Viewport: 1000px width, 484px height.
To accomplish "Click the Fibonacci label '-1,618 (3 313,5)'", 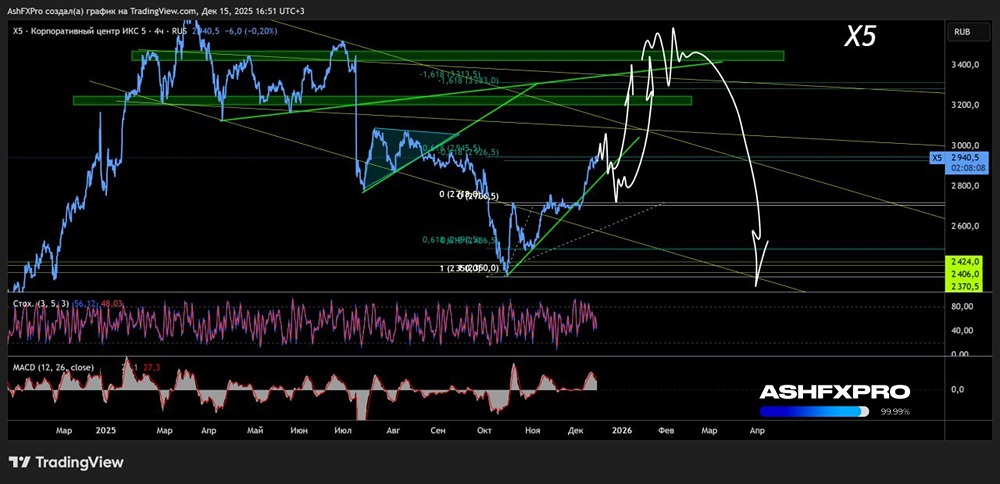I will tap(449, 74).
